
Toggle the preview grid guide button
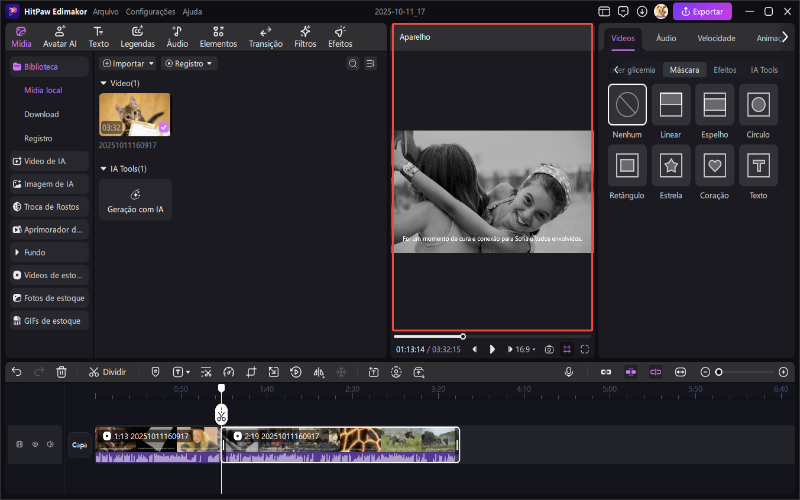click(567, 349)
